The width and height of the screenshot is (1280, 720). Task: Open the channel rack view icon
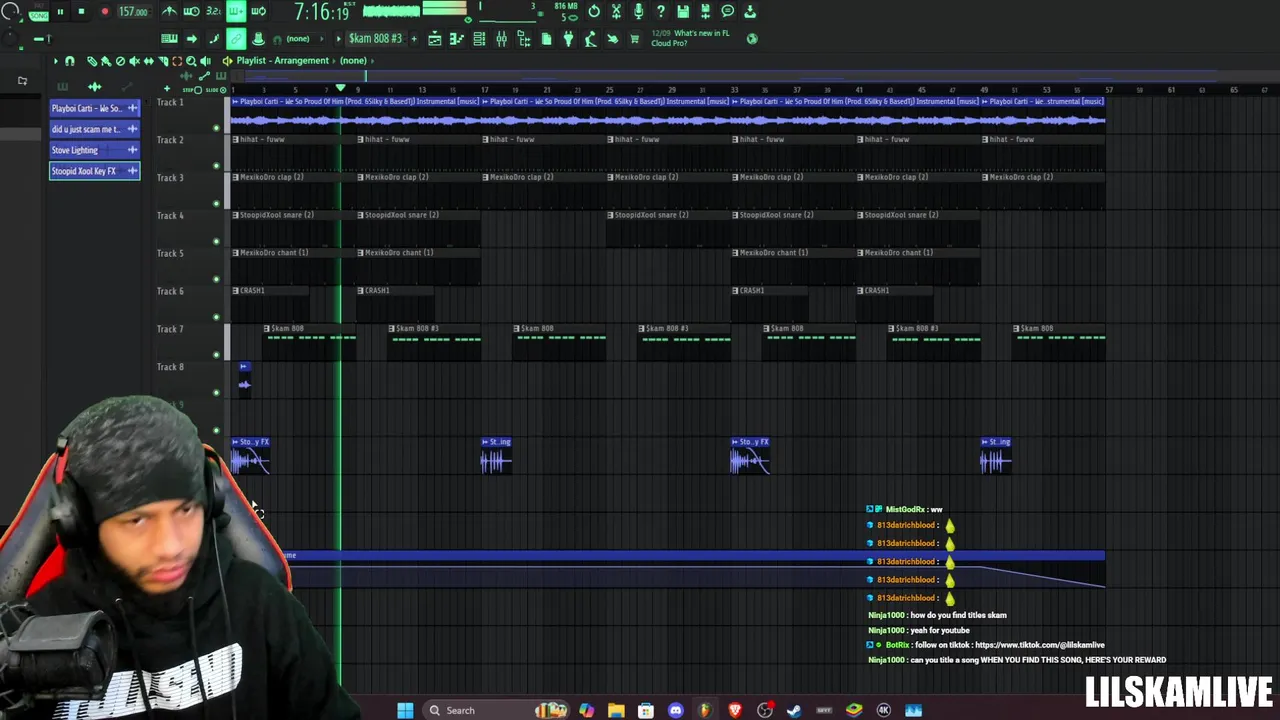[x=479, y=38]
